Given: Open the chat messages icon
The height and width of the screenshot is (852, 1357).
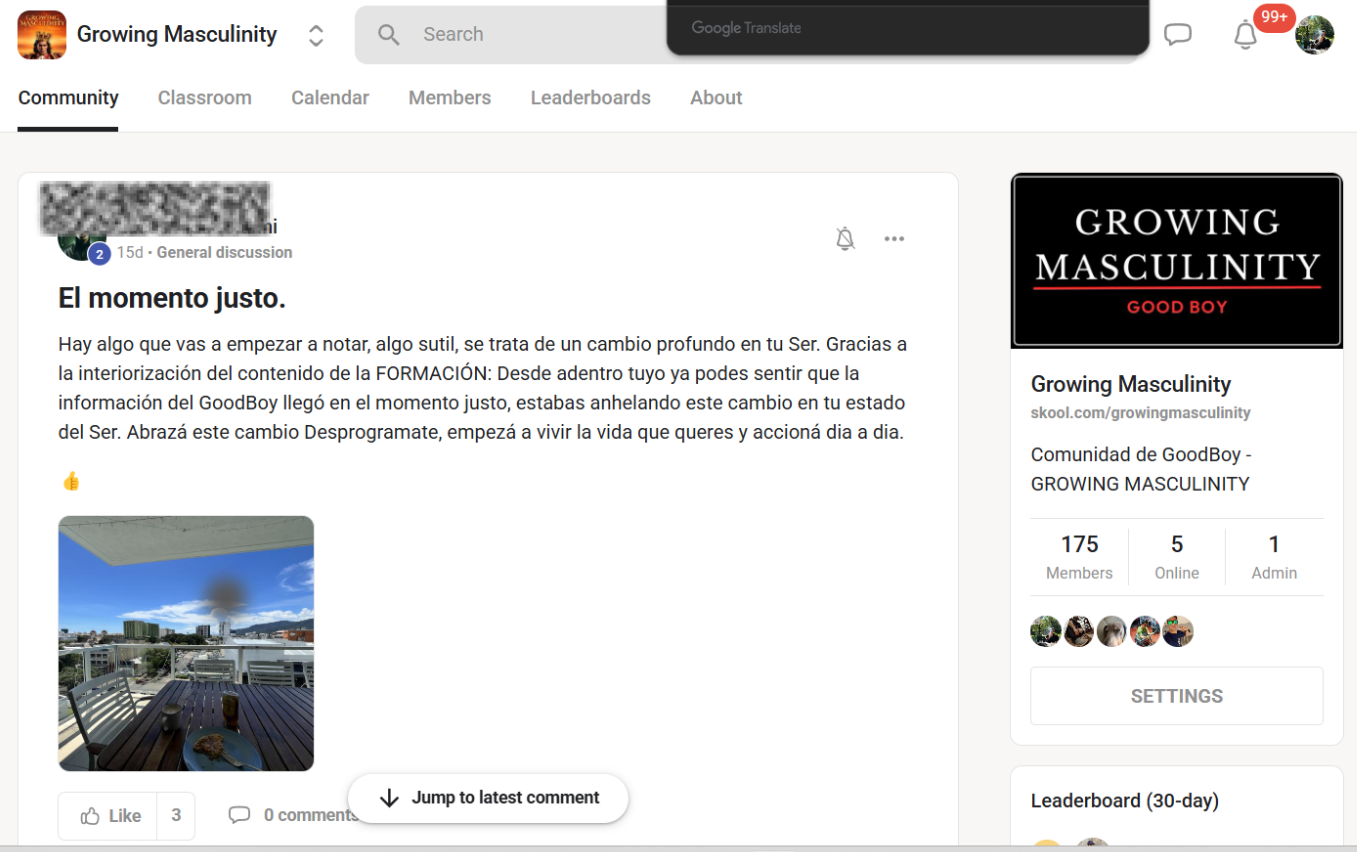Looking at the screenshot, I should [x=1177, y=35].
